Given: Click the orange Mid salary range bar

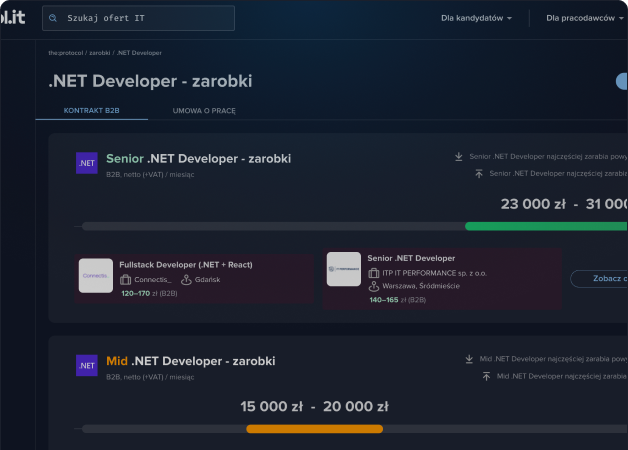Looking at the screenshot, I should point(314,429).
